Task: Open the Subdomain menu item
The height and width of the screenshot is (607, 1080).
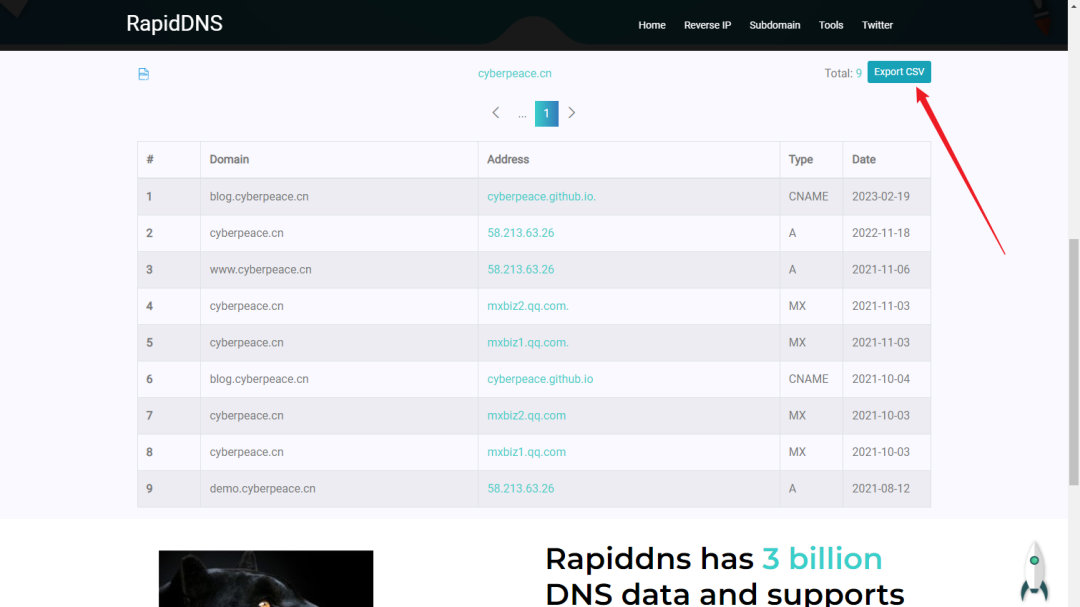Action: (x=774, y=25)
